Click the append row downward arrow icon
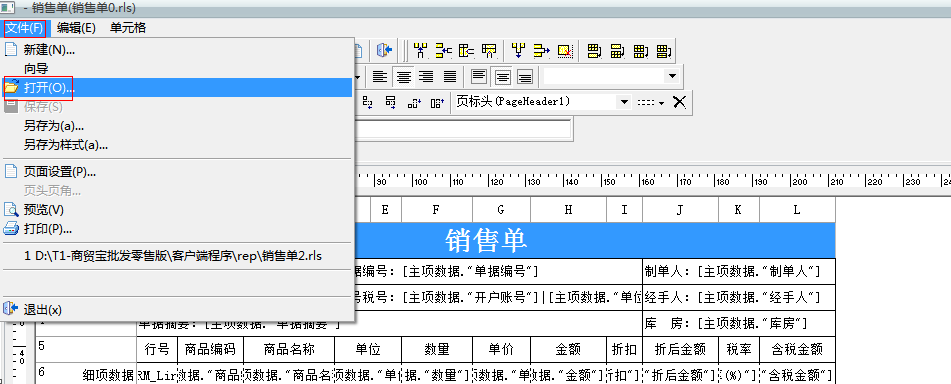The height and width of the screenshot is (384, 951). point(518,51)
